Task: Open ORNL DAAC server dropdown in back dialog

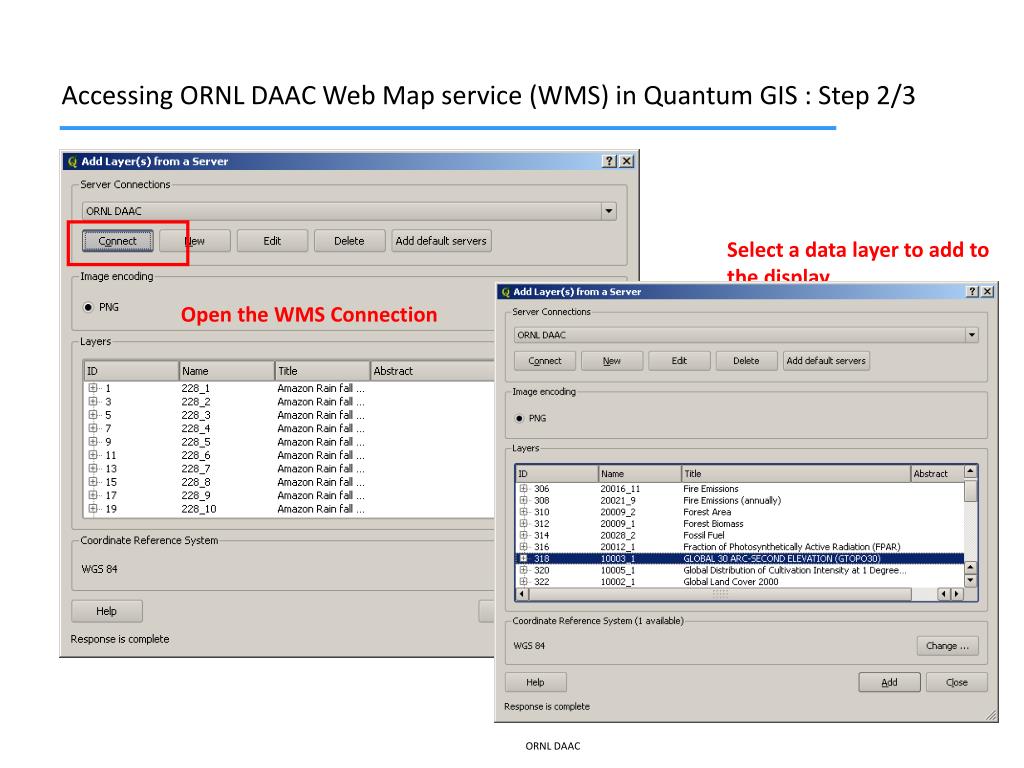Action: 609,211
